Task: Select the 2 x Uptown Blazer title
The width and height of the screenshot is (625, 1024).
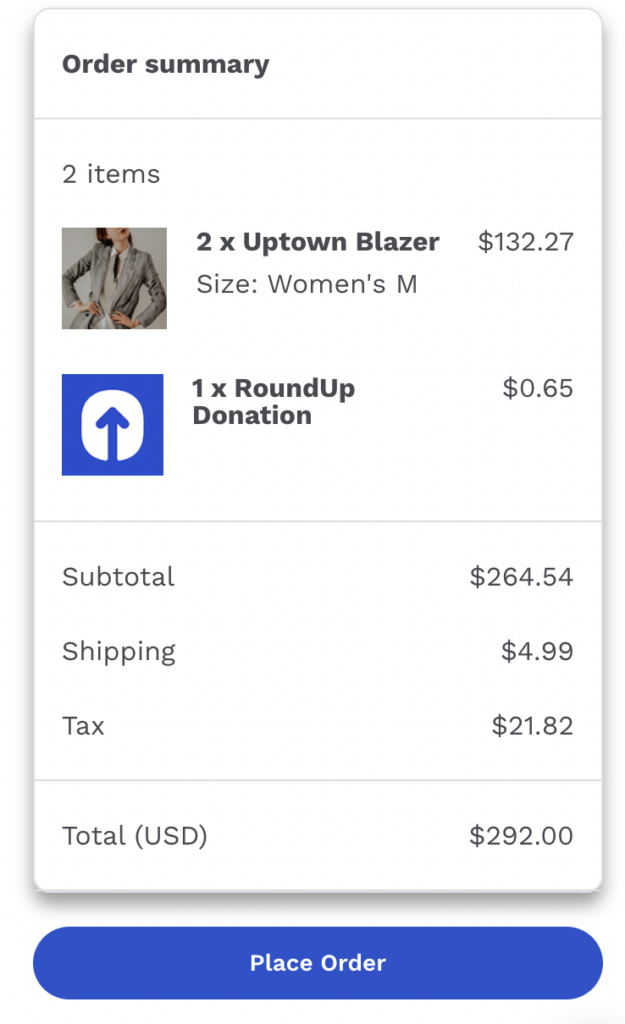Action: (318, 242)
